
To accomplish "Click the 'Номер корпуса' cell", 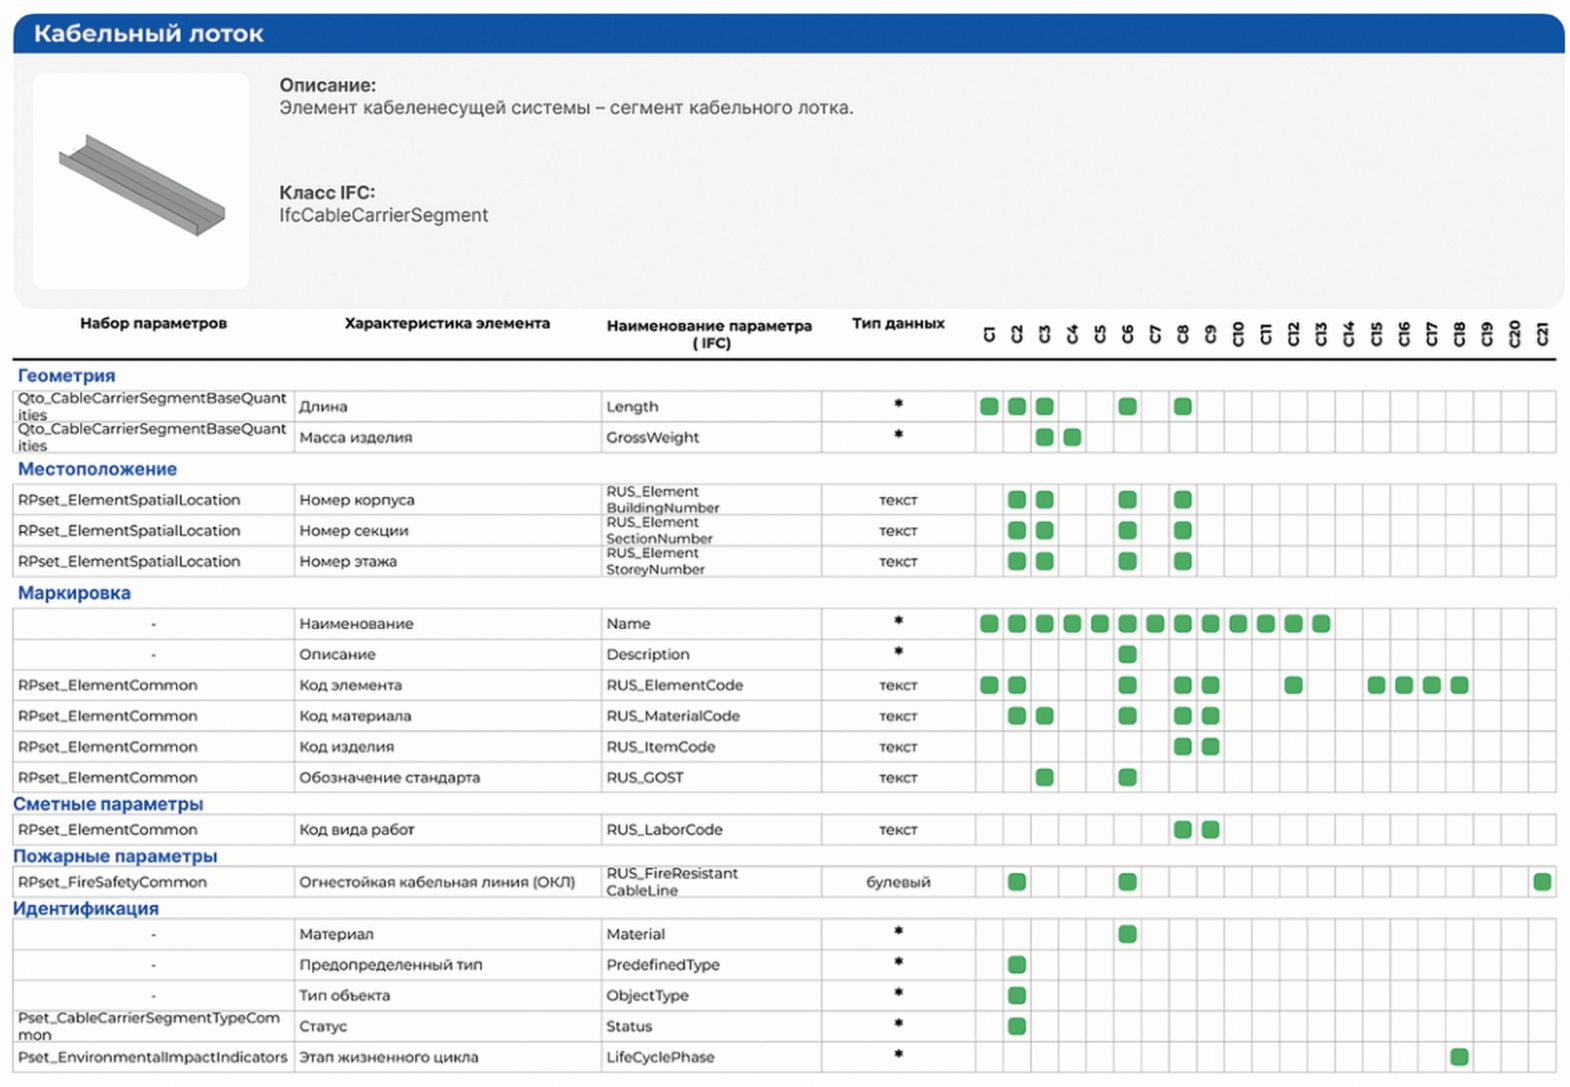I will coord(447,500).
